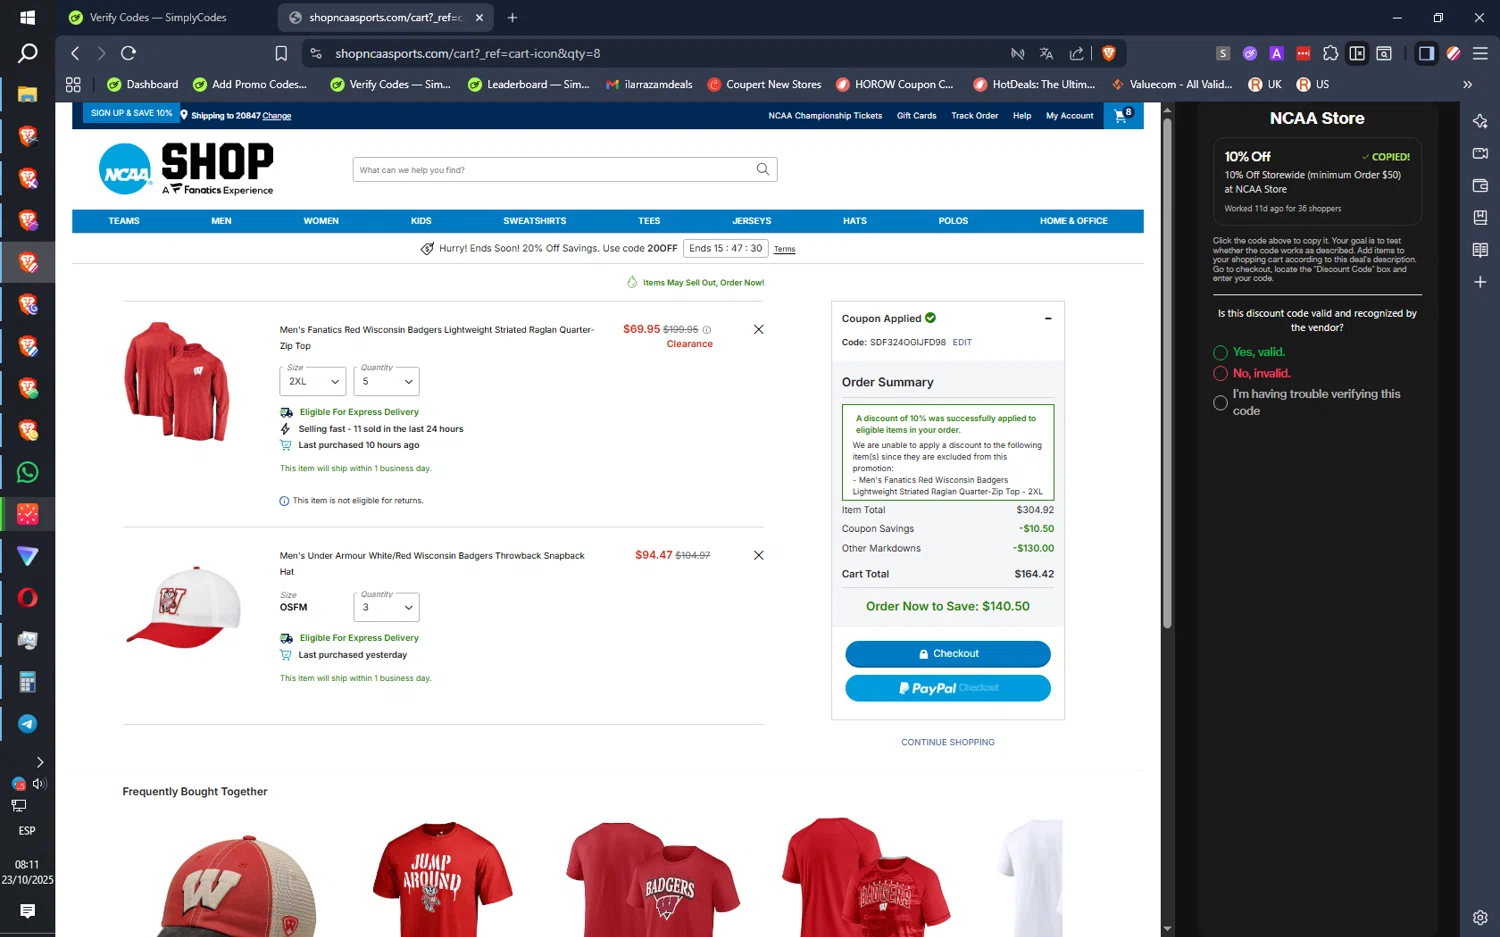Open Opera browser from taskbar
The image size is (1500, 937).
[x=27, y=598]
